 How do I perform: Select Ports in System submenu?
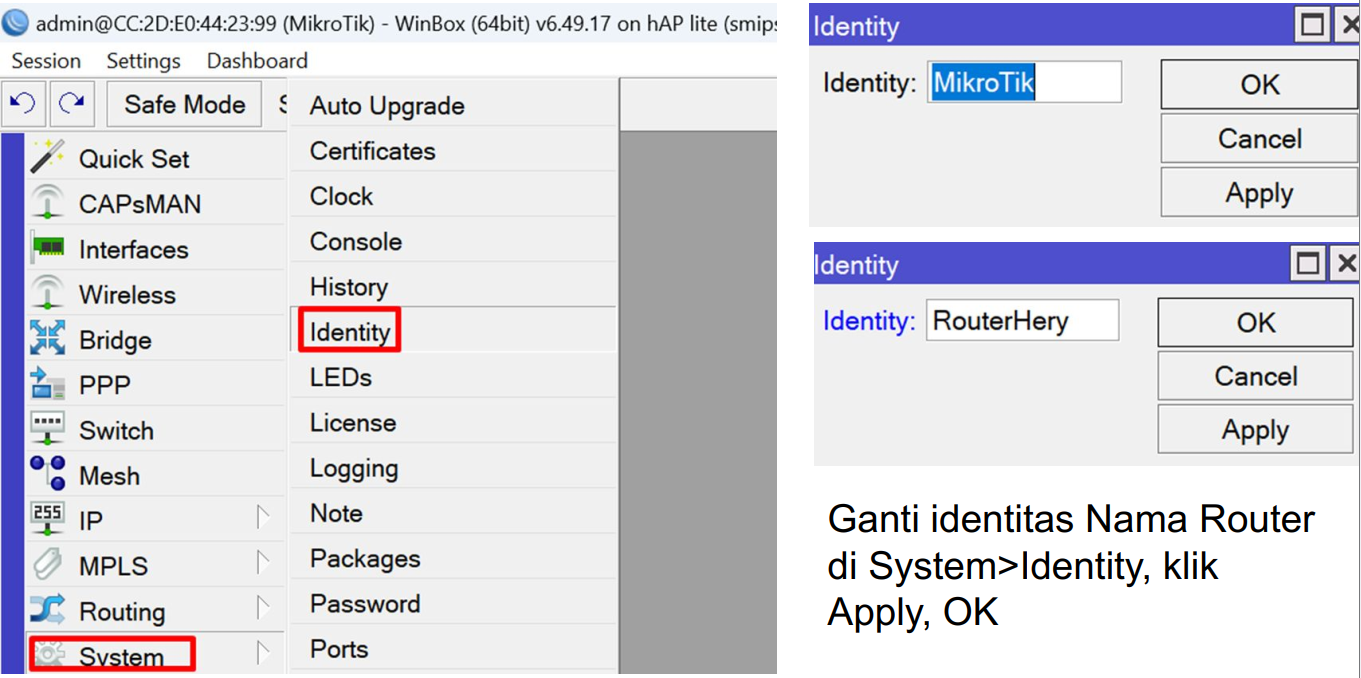pos(453,649)
